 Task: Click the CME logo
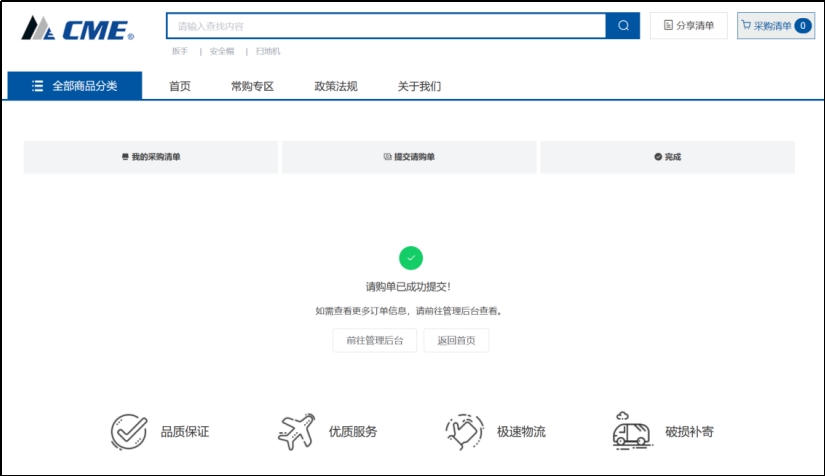pos(77,29)
